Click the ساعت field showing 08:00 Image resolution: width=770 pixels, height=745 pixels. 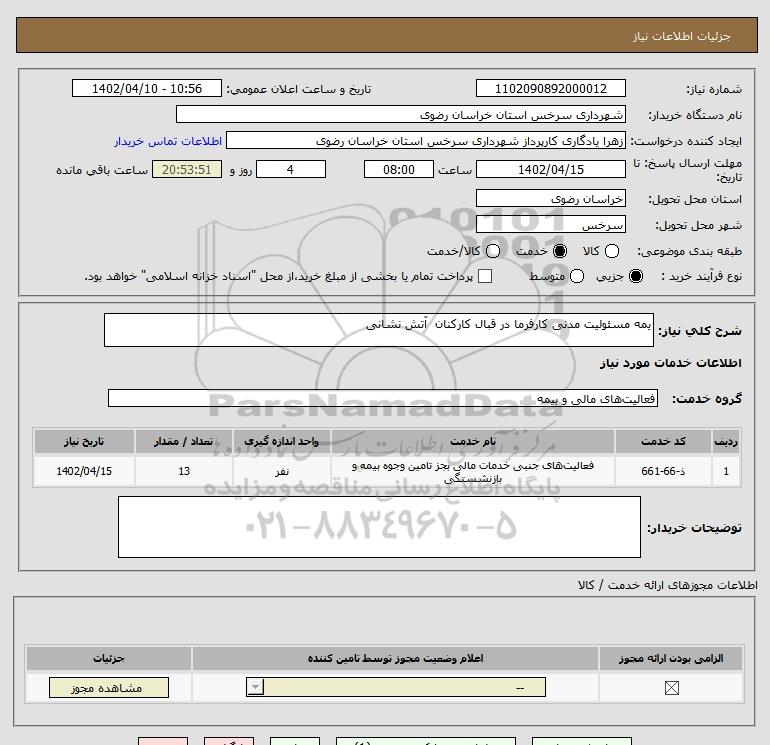[399, 169]
